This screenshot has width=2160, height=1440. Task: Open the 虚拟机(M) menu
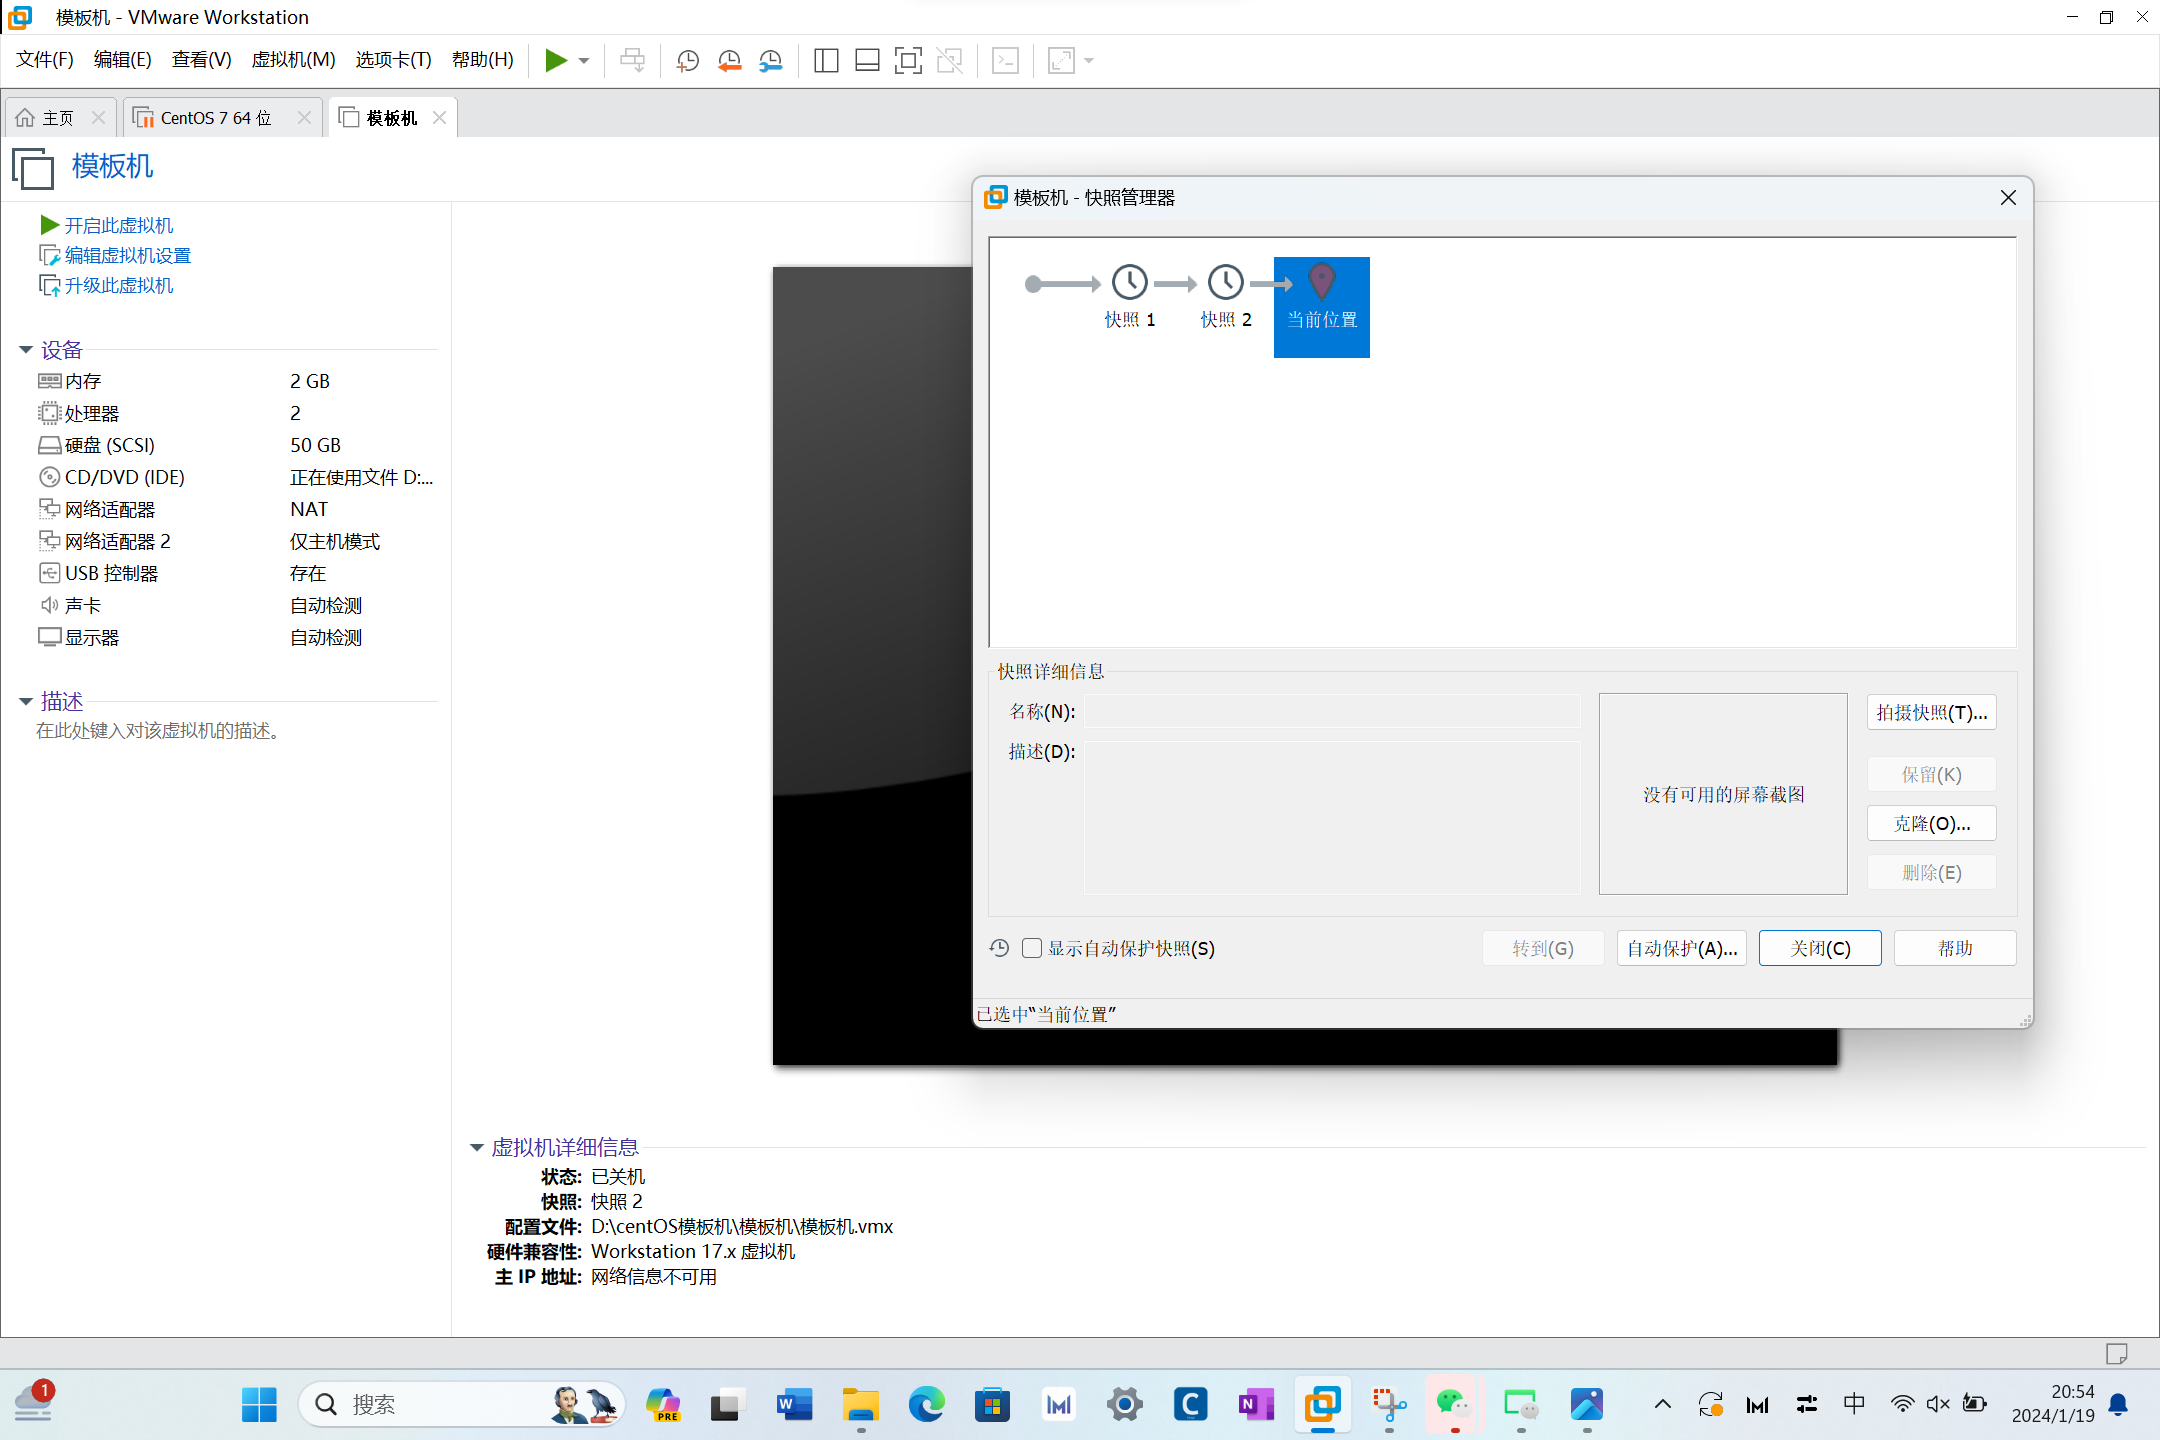(293, 60)
